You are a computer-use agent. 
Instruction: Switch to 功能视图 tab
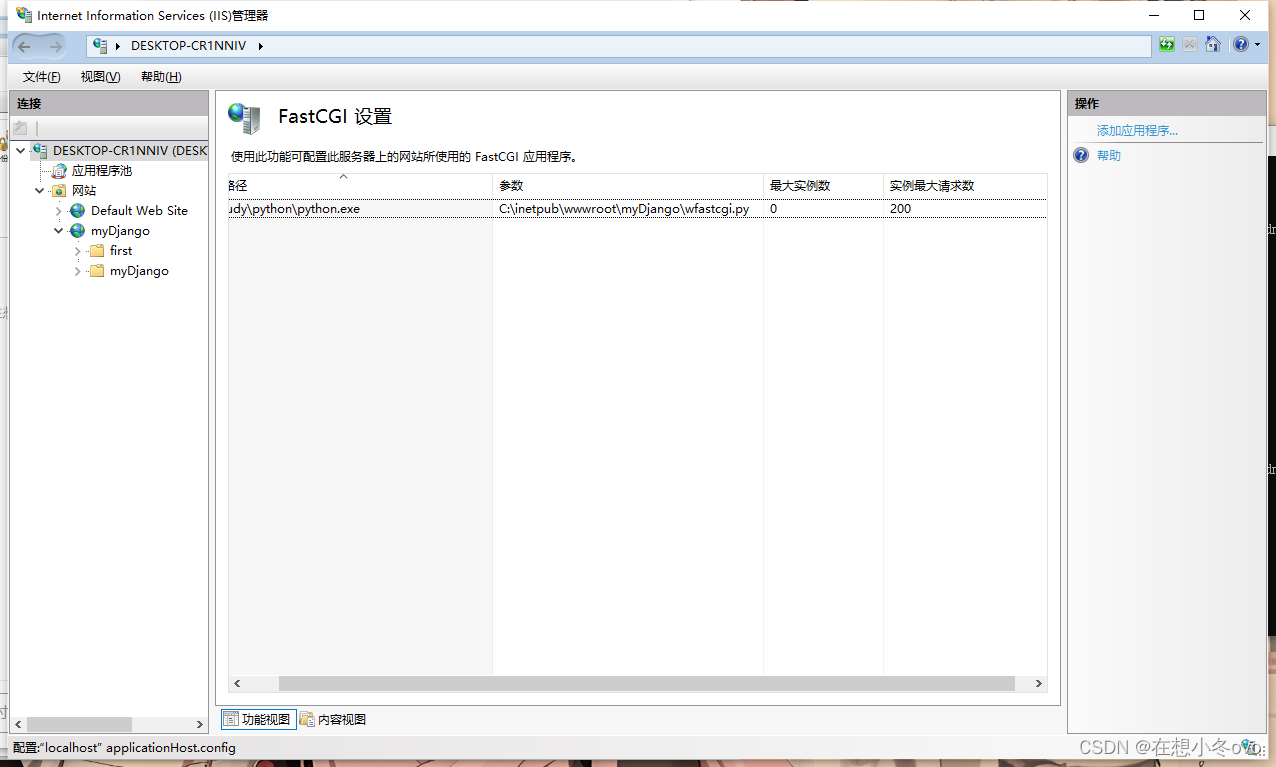pos(257,719)
